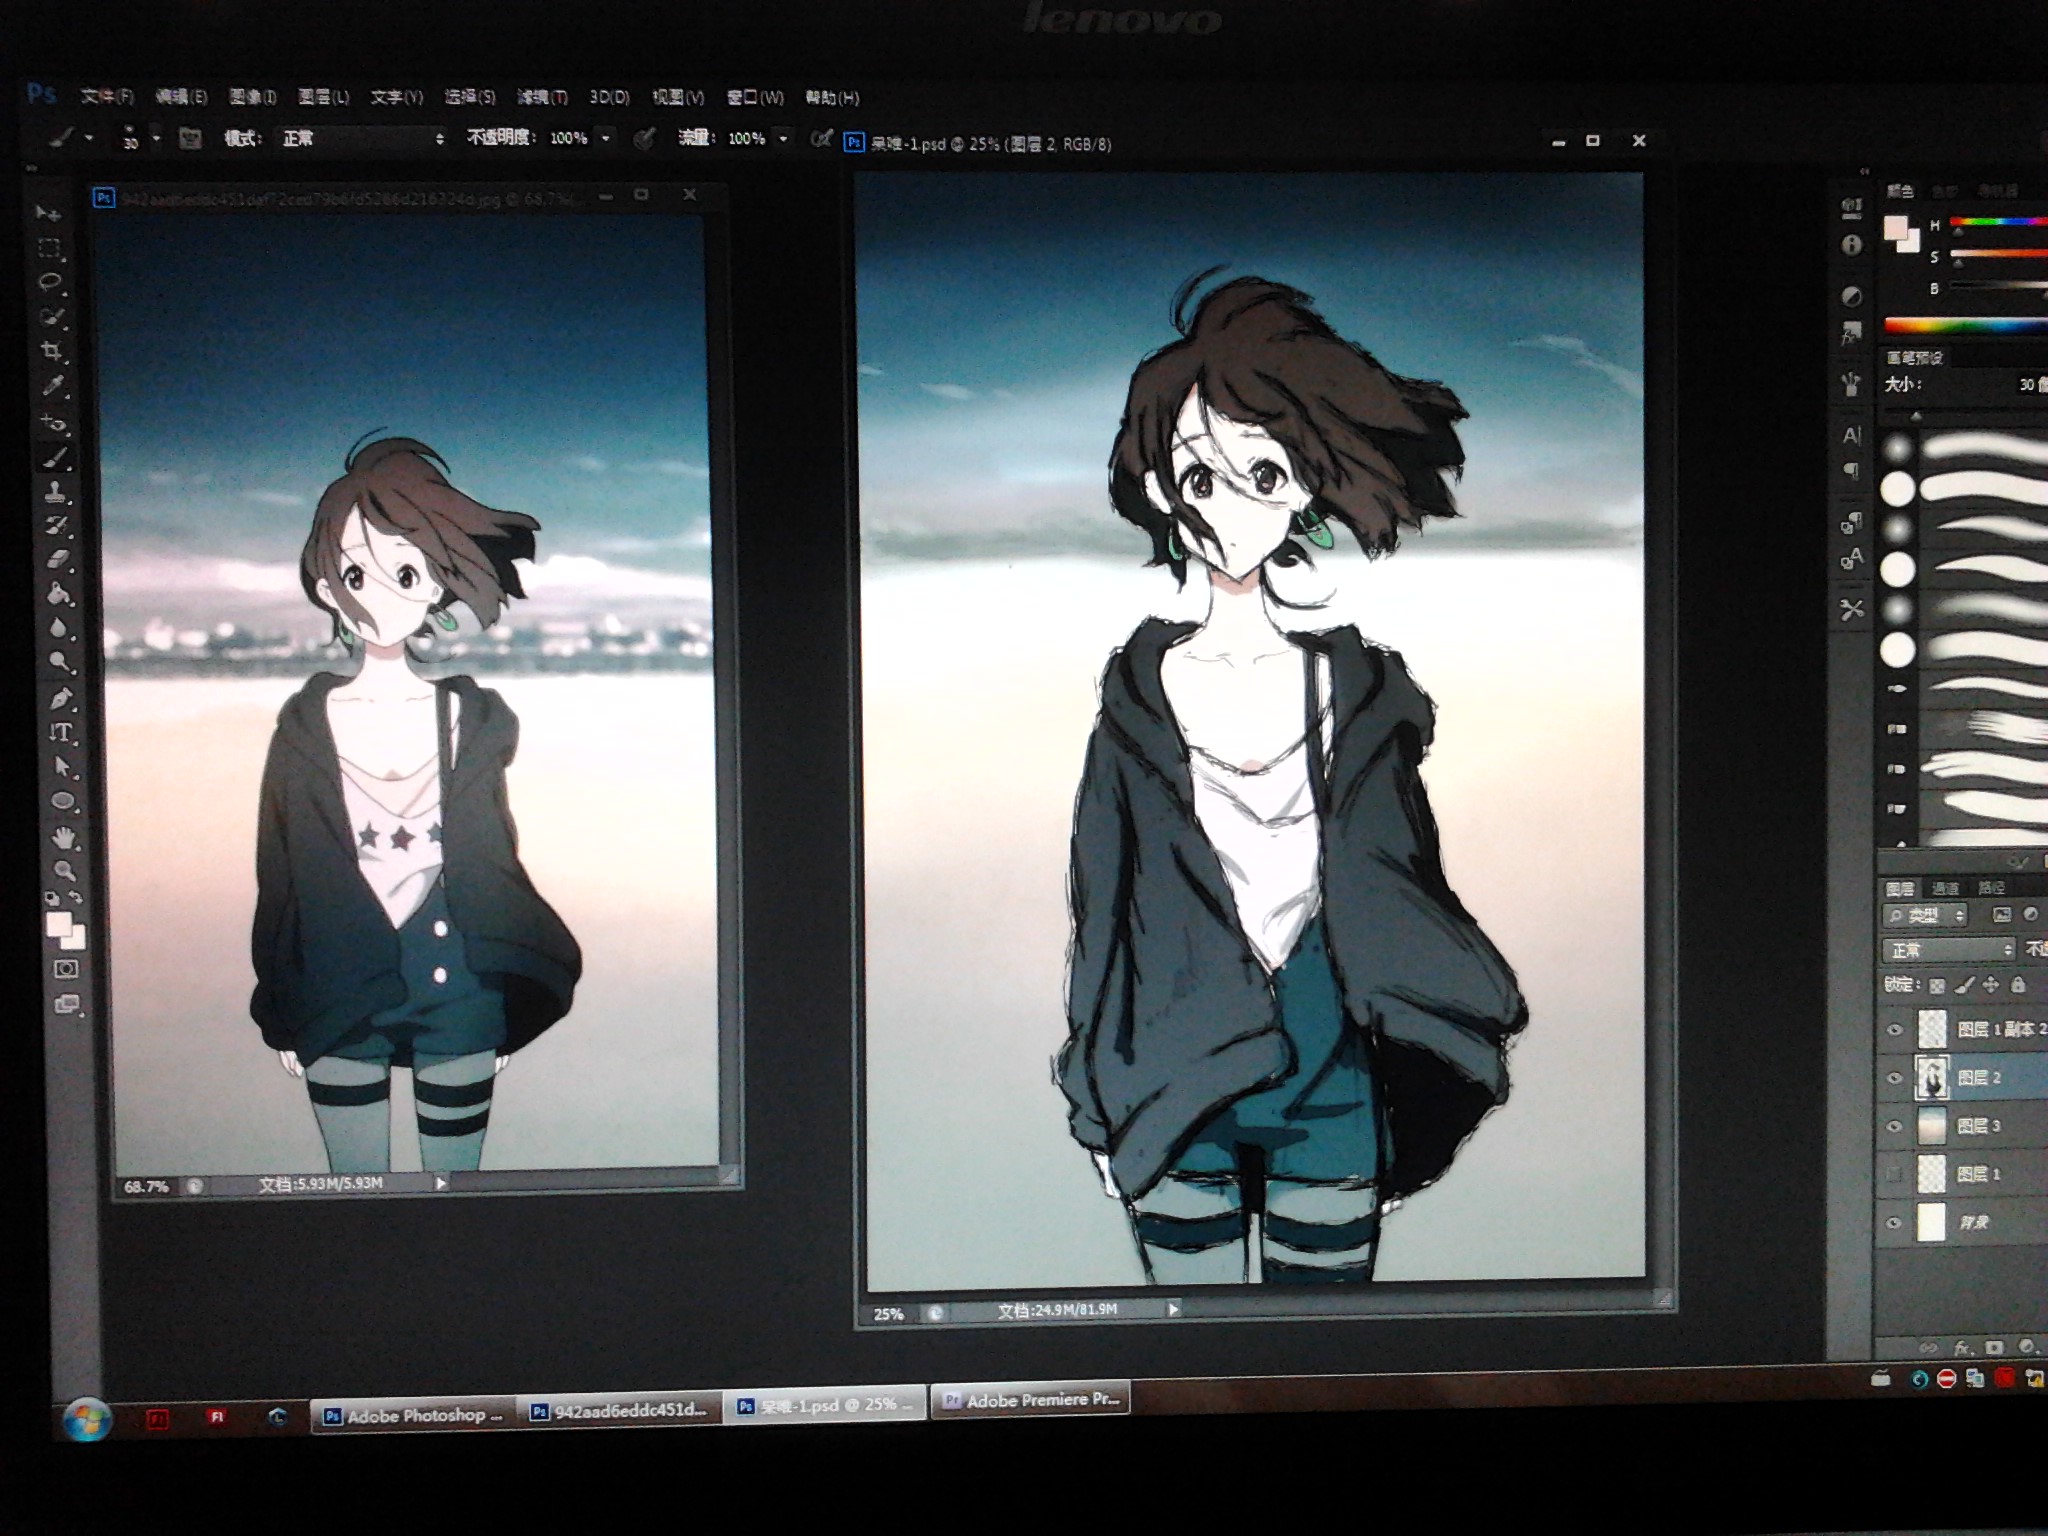Select the Eraser tool
The width and height of the screenshot is (2048, 1536).
(x=58, y=559)
